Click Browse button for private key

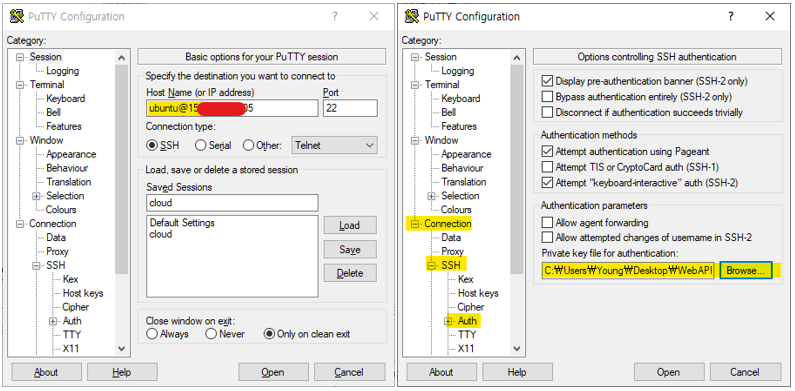click(x=745, y=271)
